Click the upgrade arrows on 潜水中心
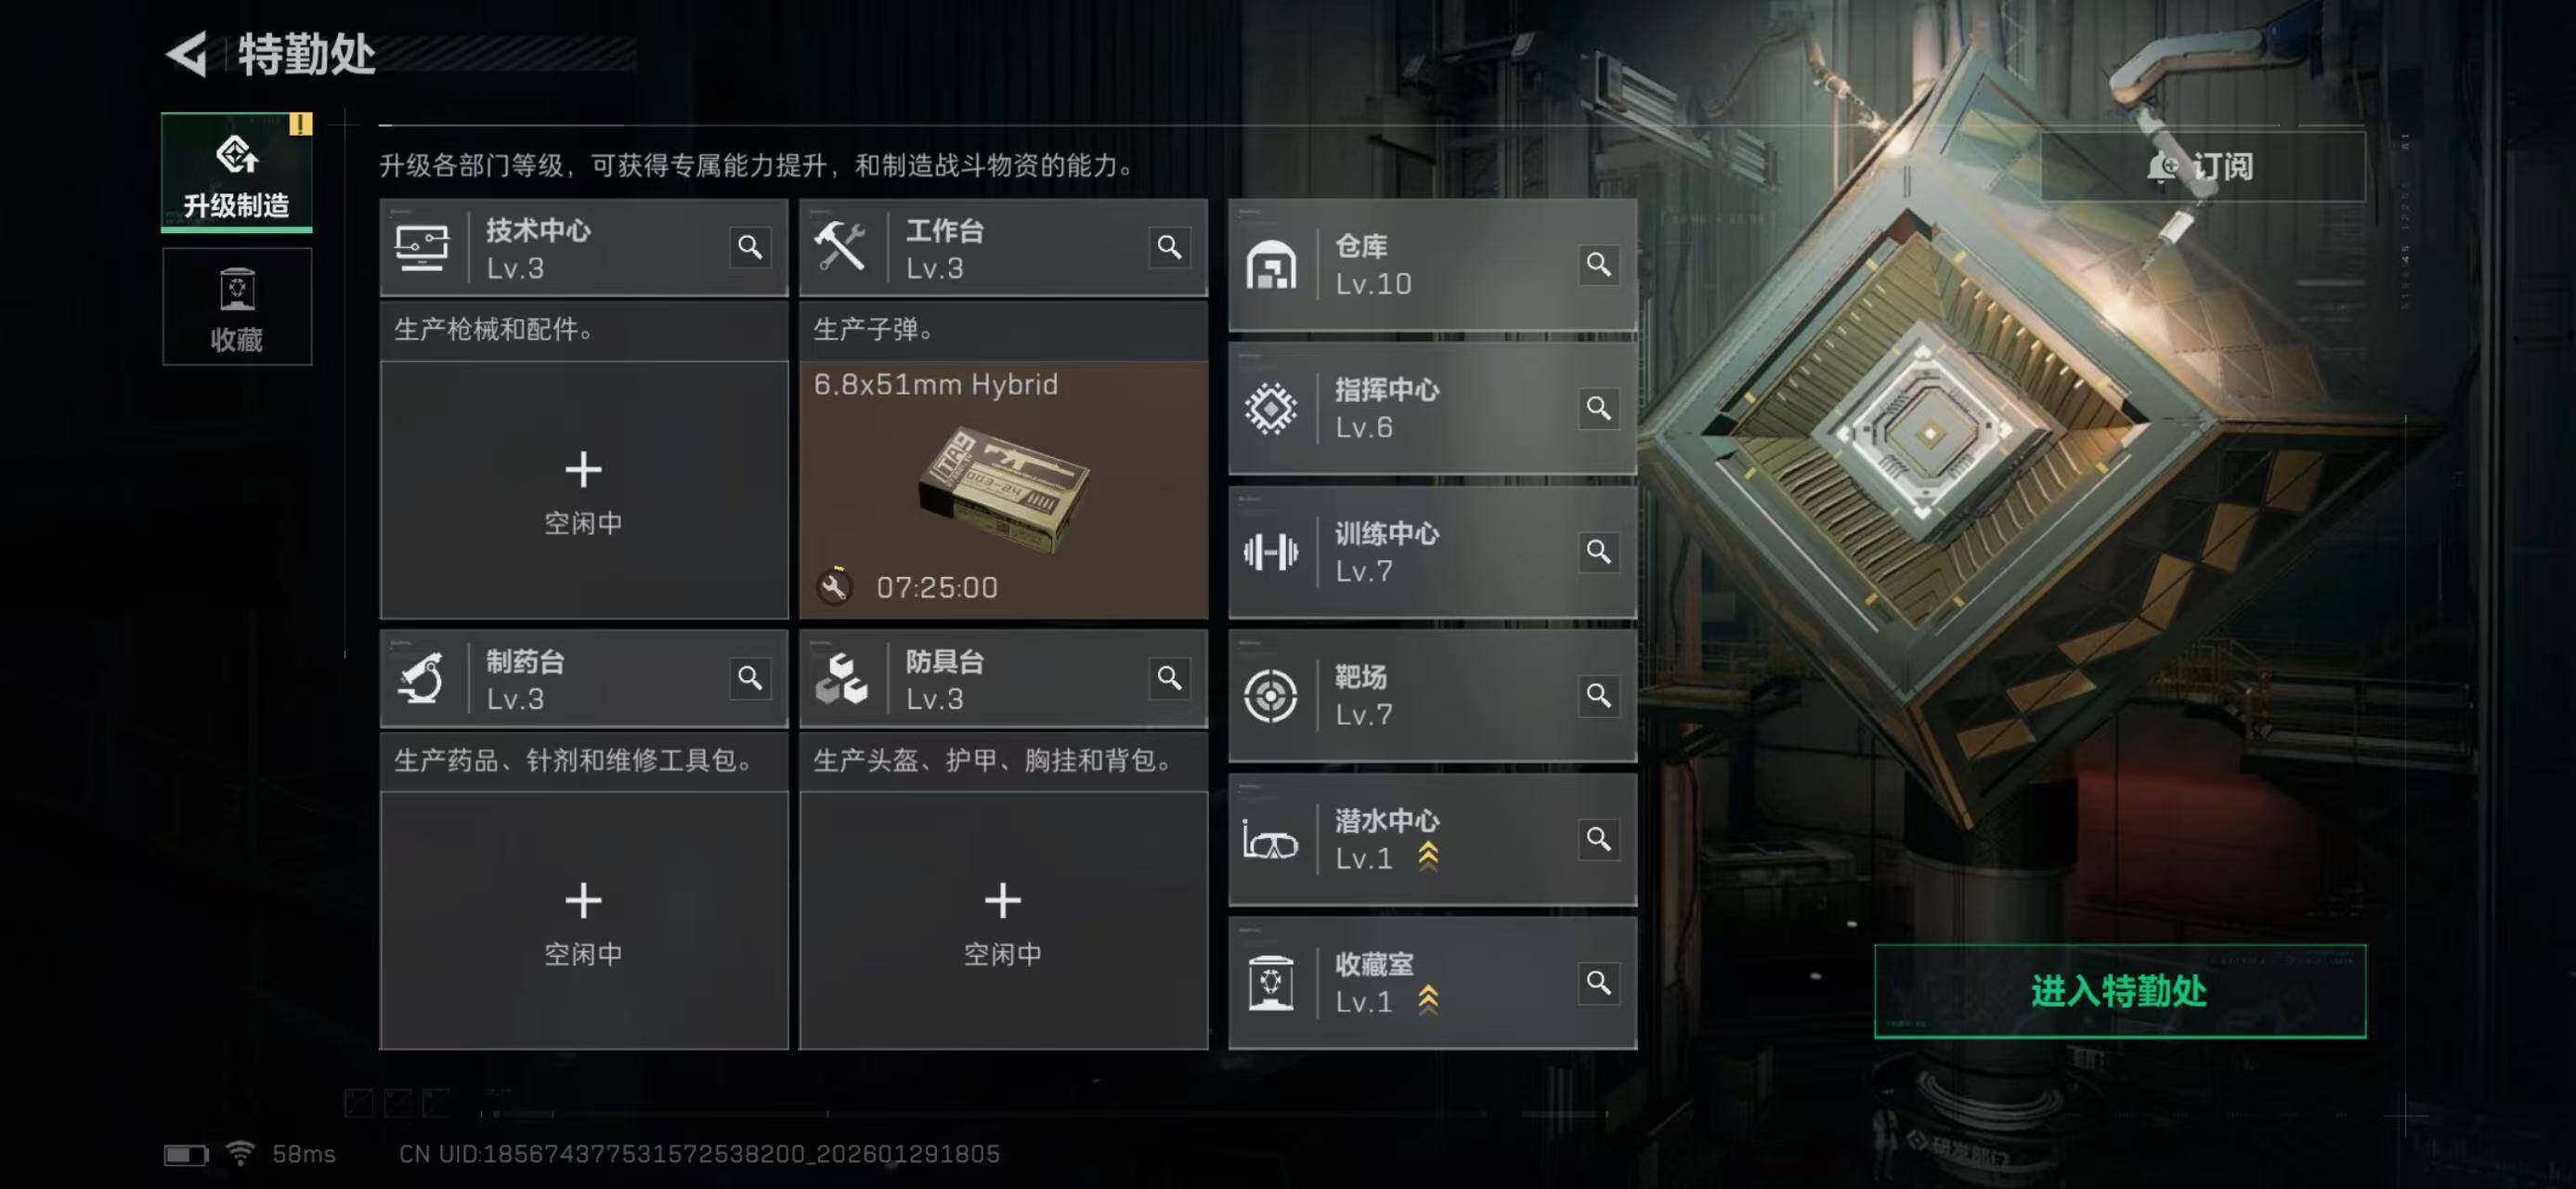This screenshot has width=2576, height=1189. coord(1428,857)
